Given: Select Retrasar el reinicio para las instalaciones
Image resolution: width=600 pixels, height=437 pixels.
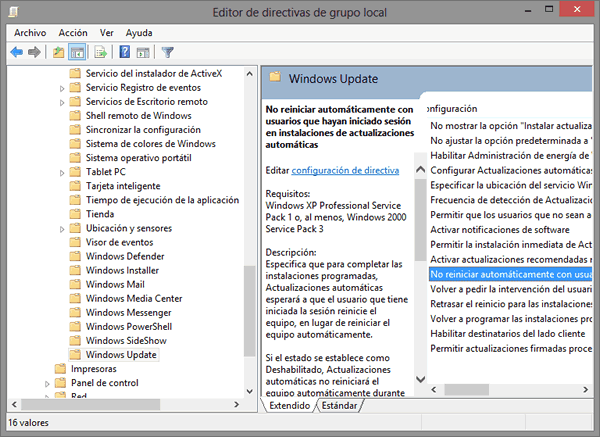Looking at the screenshot, I should [510, 304].
